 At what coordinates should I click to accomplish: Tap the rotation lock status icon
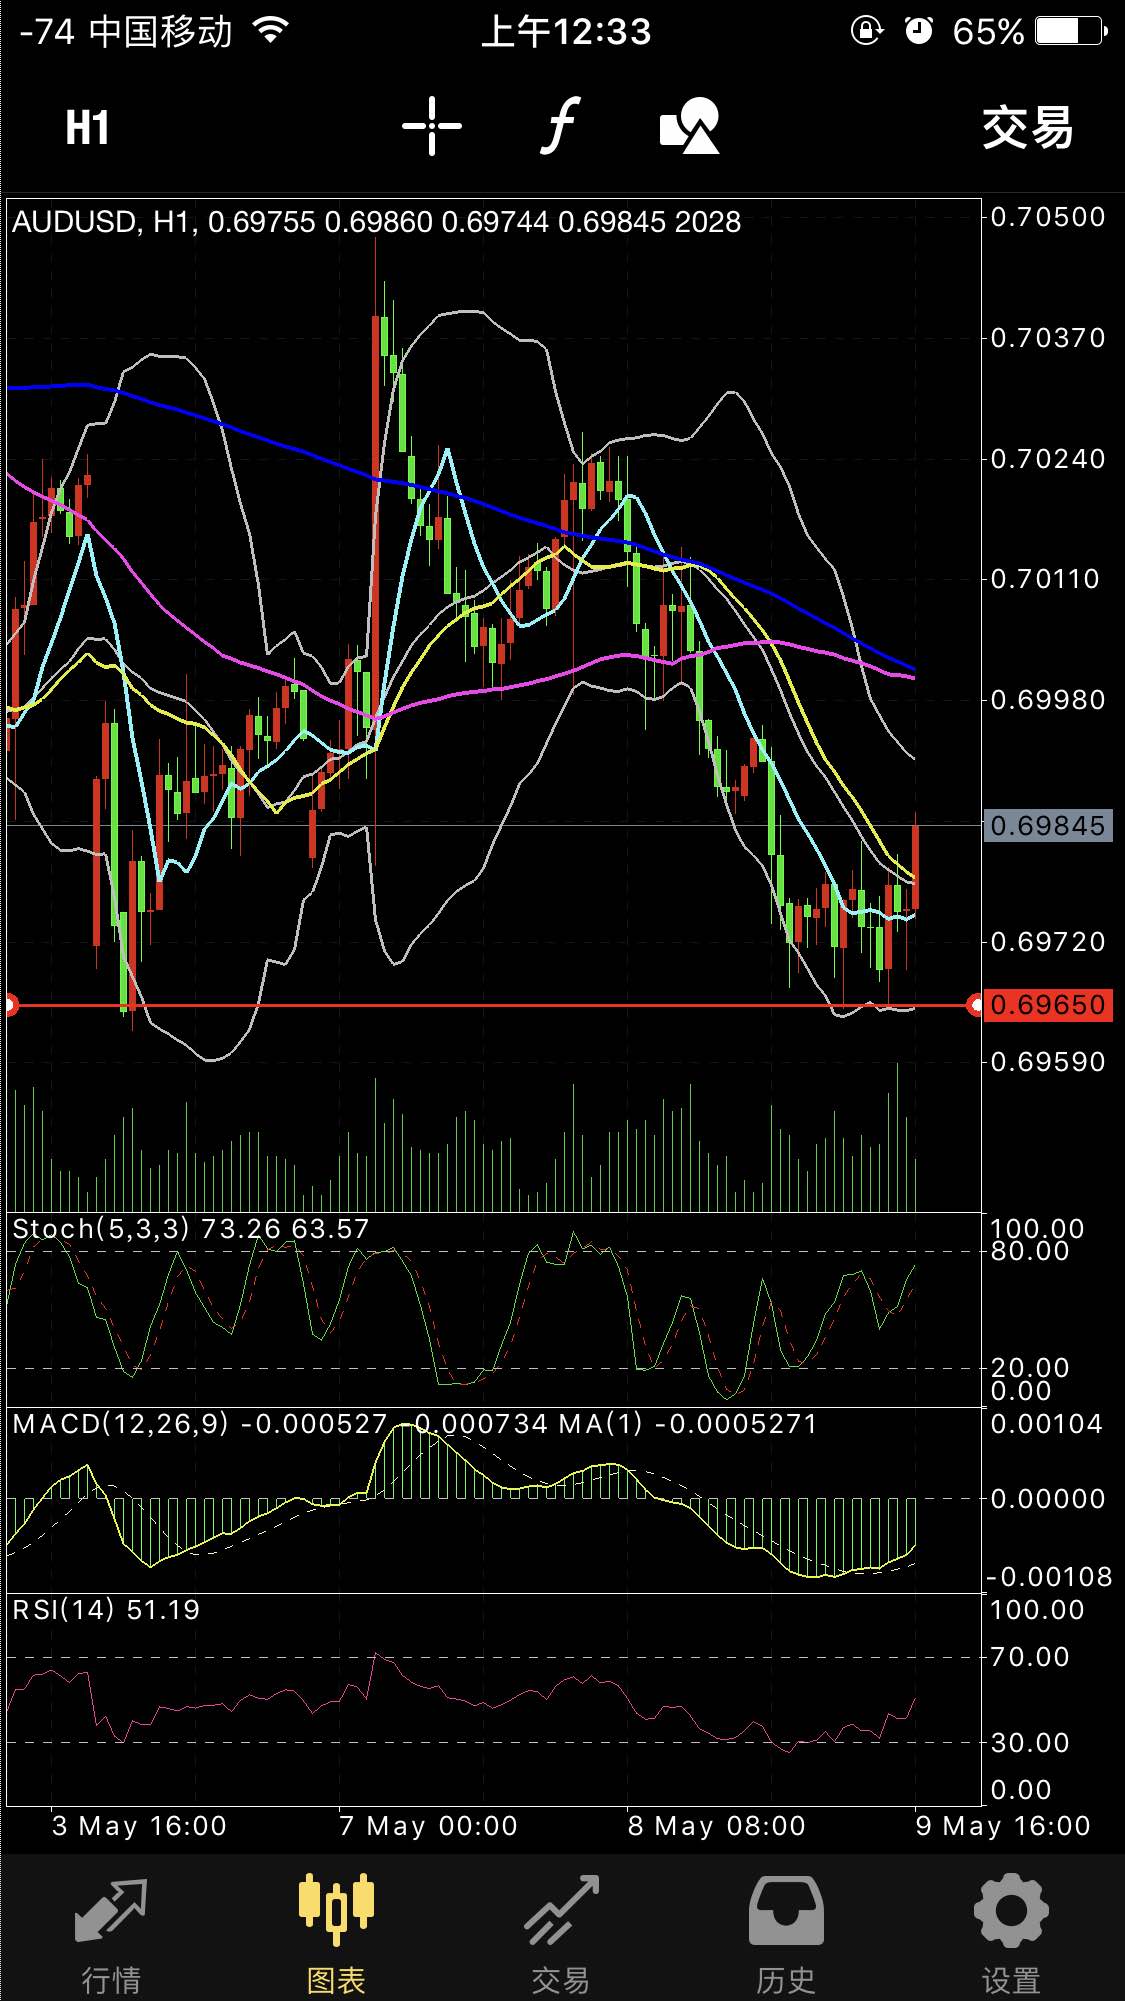coord(866,31)
